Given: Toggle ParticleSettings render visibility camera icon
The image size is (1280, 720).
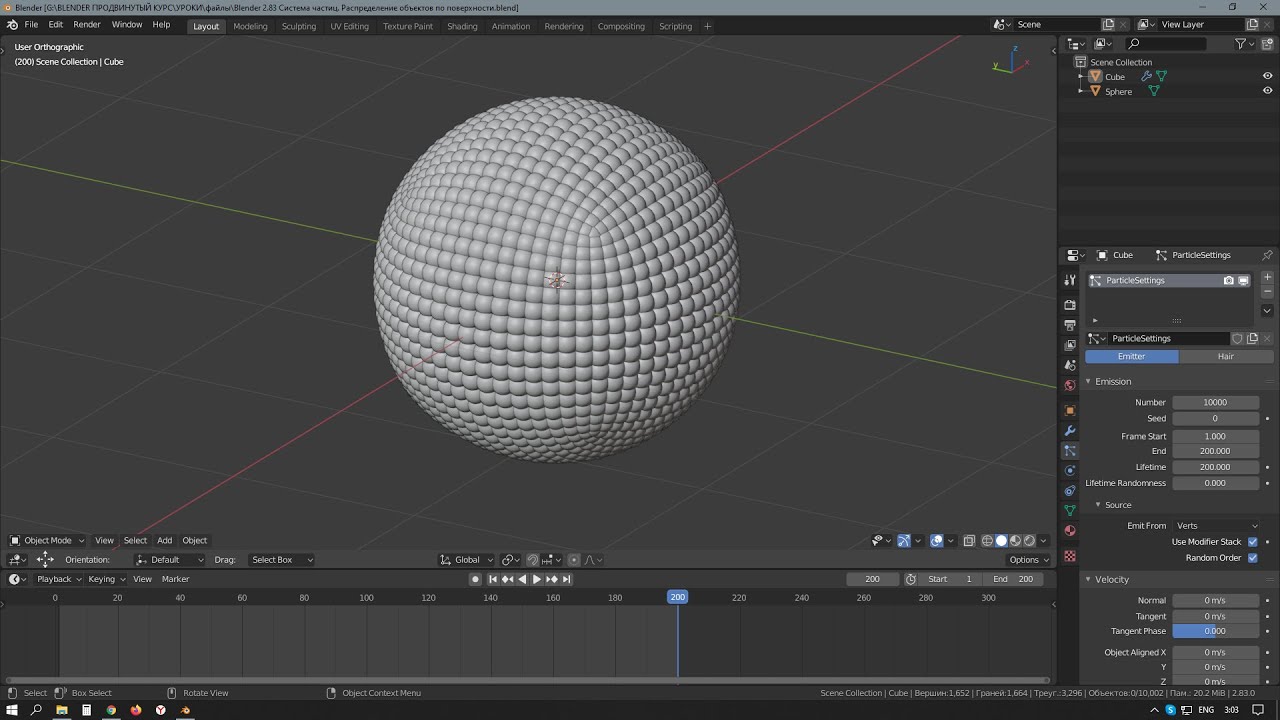Looking at the screenshot, I should 1228,281.
